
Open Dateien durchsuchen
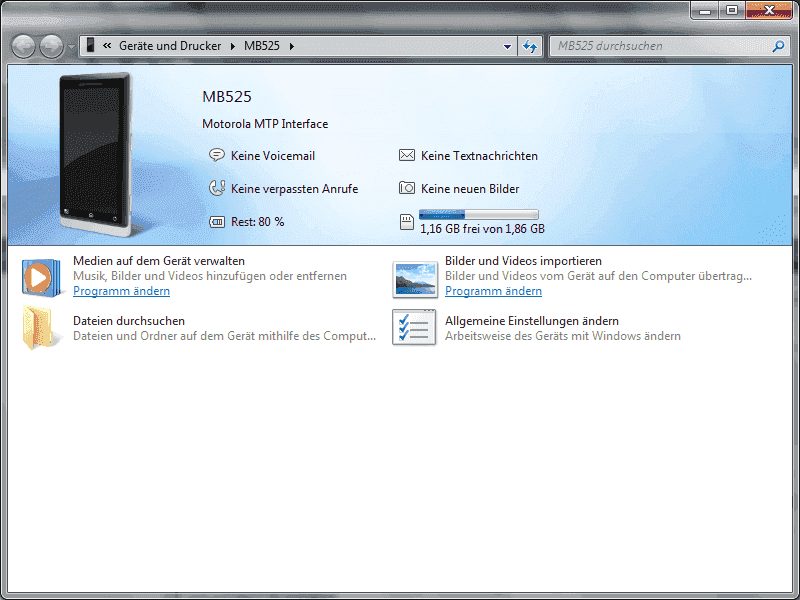point(129,321)
